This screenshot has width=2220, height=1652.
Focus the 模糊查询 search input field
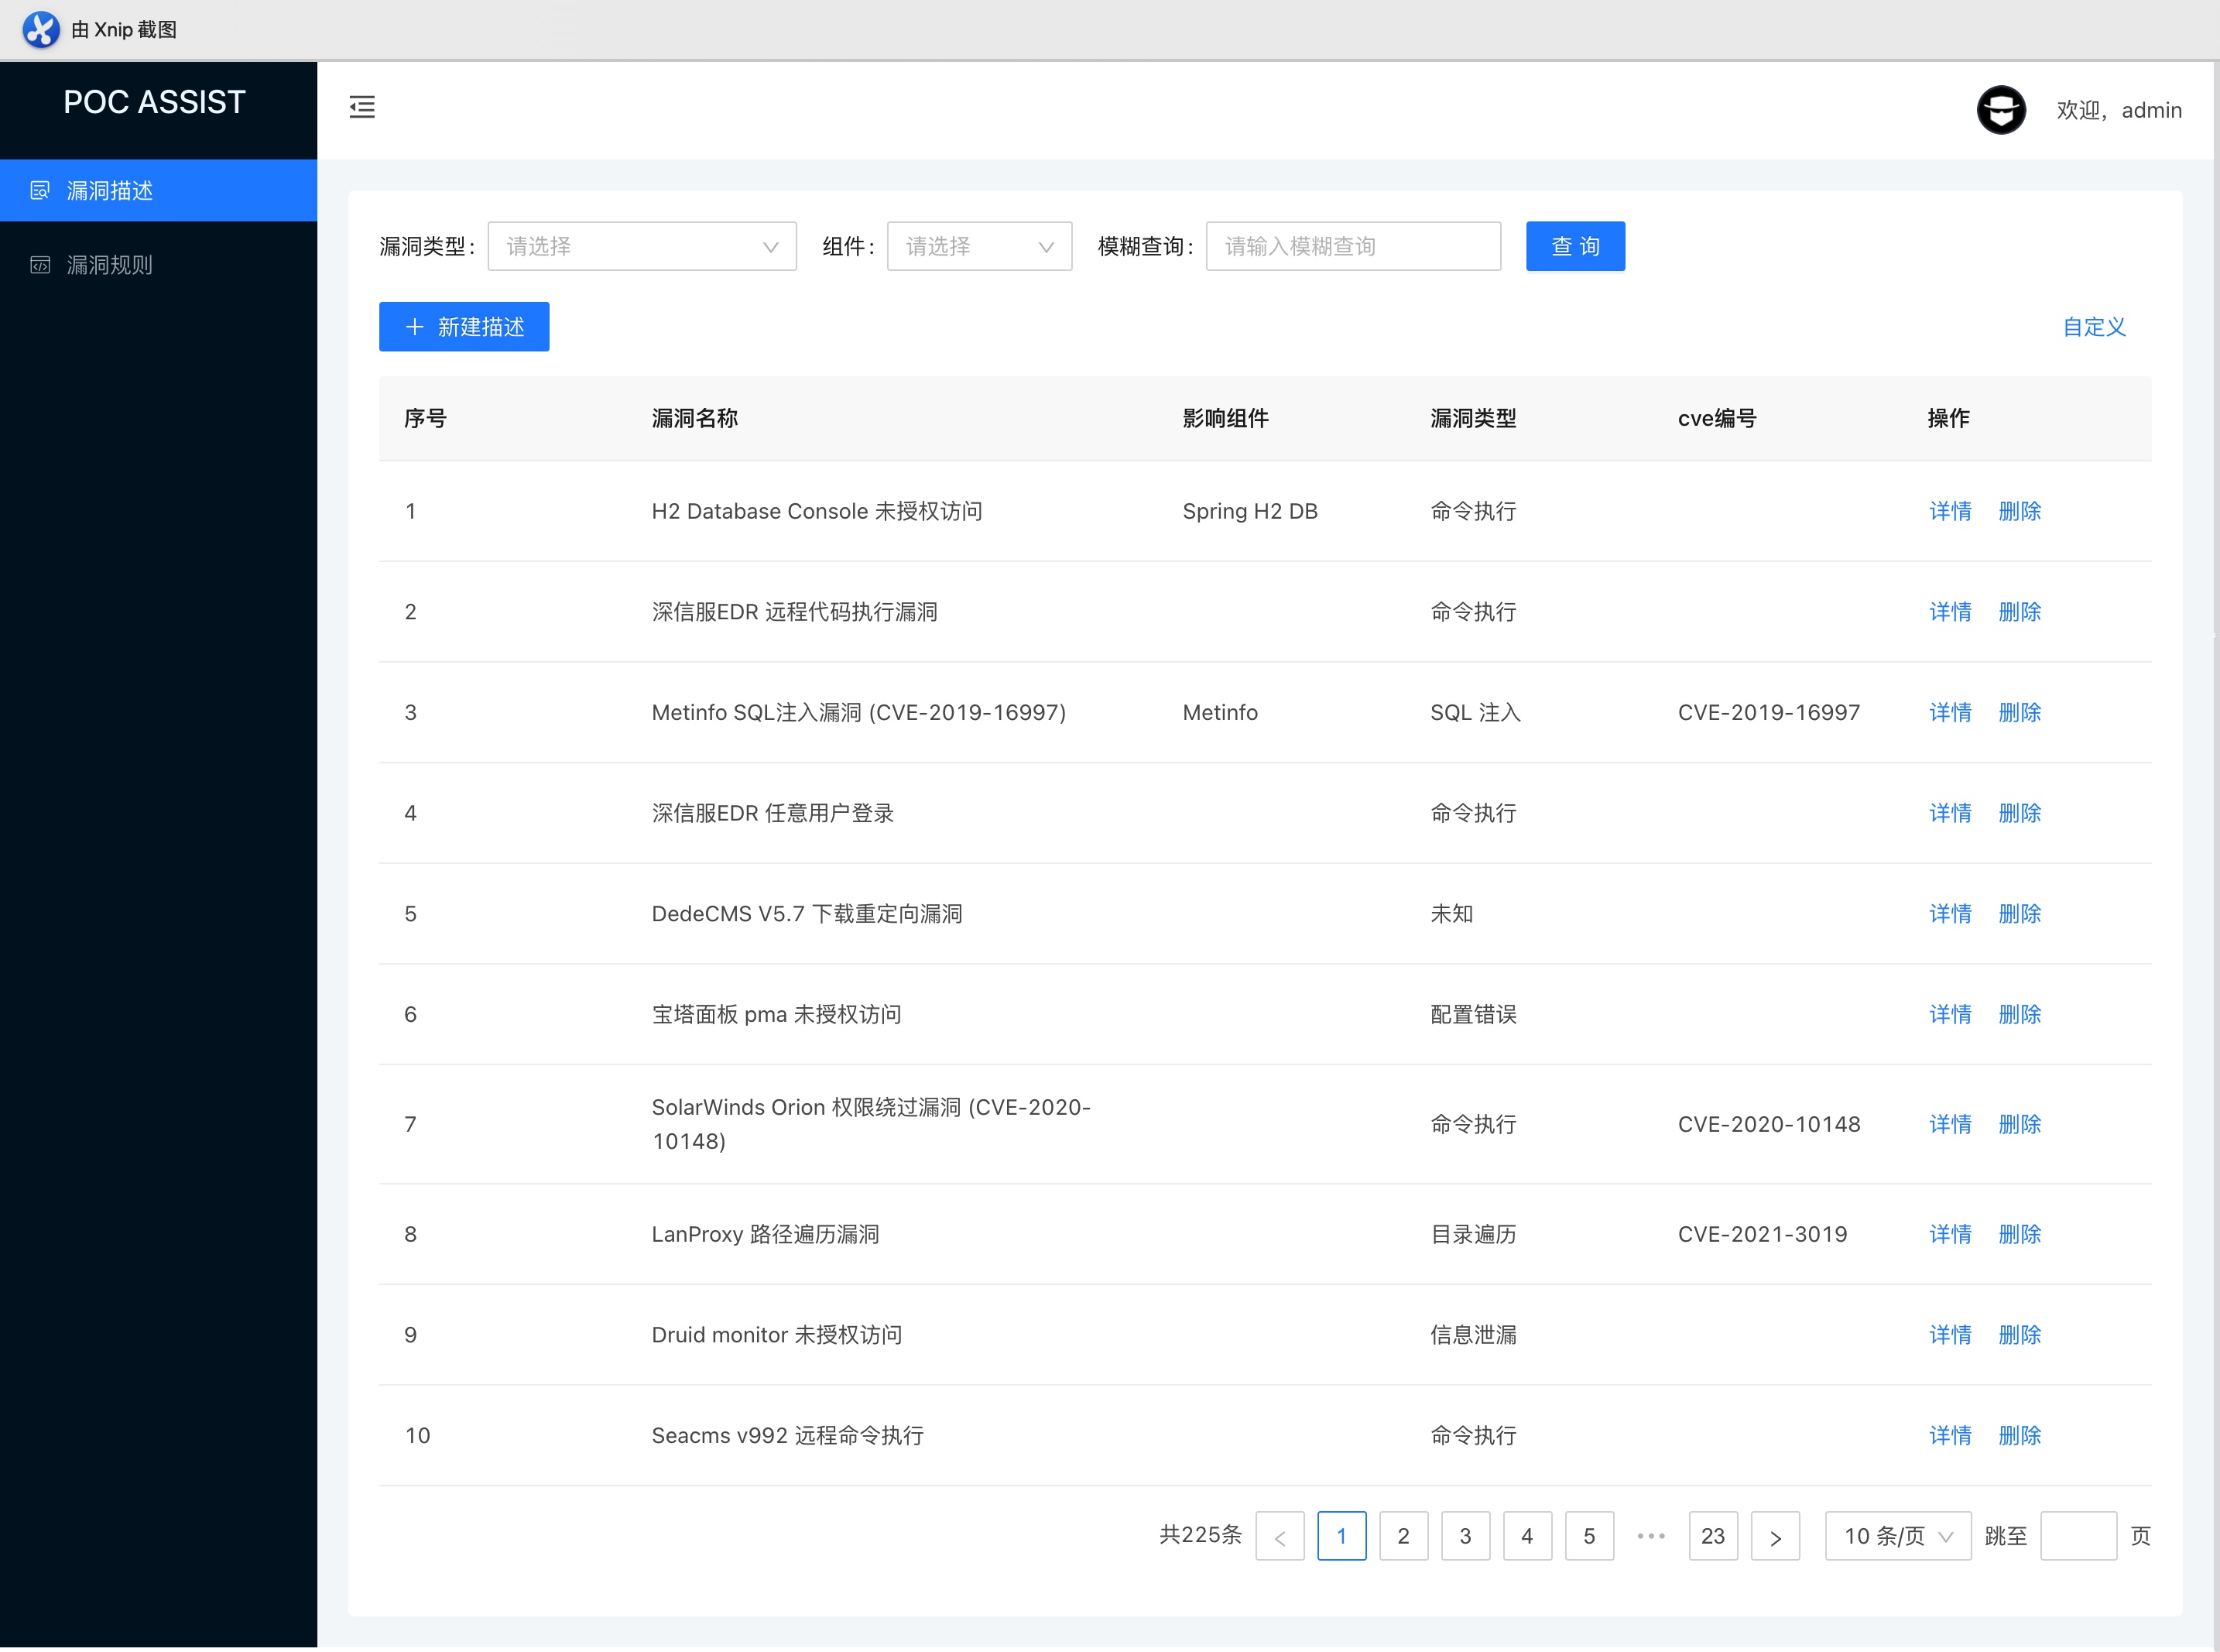[x=1352, y=246]
